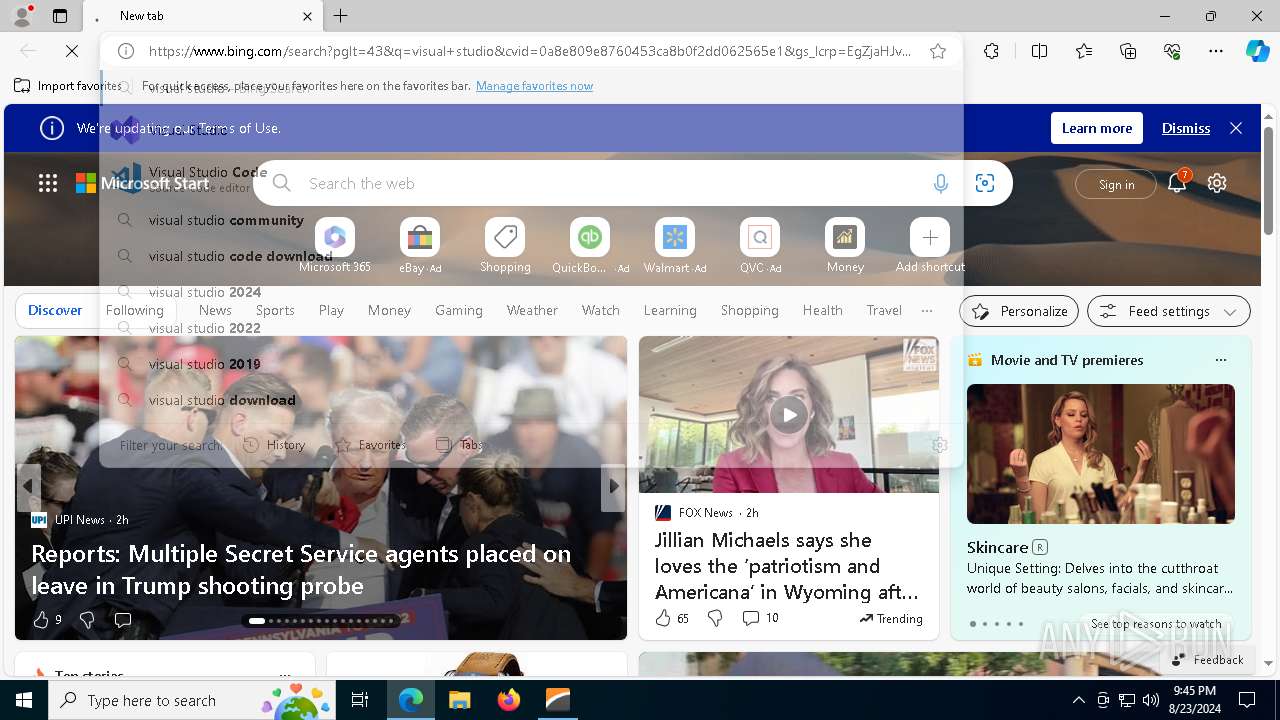Open the Skincare movie thumbnail
Screen dimensions: 1280x720
click(x=1101, y=454)
